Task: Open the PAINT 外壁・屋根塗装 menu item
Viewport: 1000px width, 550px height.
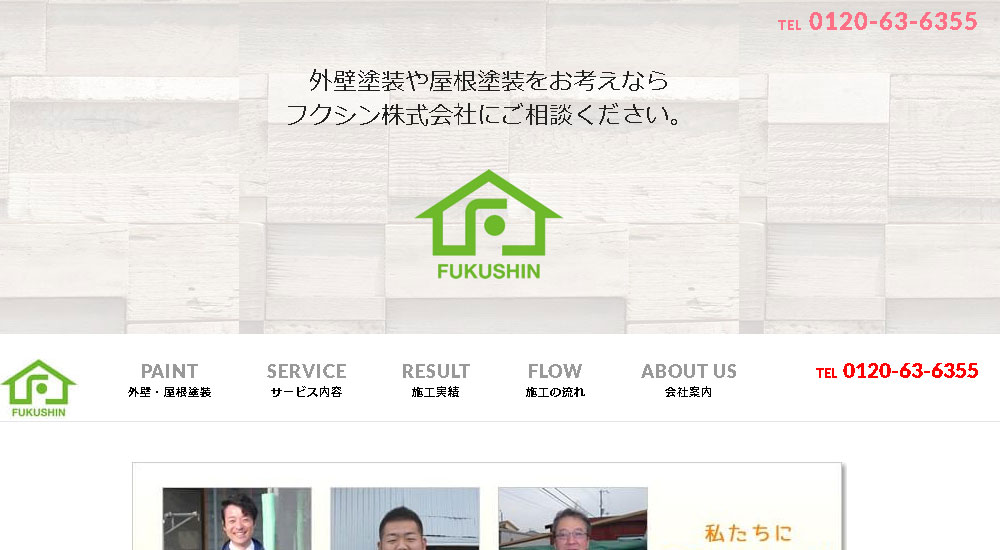Action: (x=170, y=380)
